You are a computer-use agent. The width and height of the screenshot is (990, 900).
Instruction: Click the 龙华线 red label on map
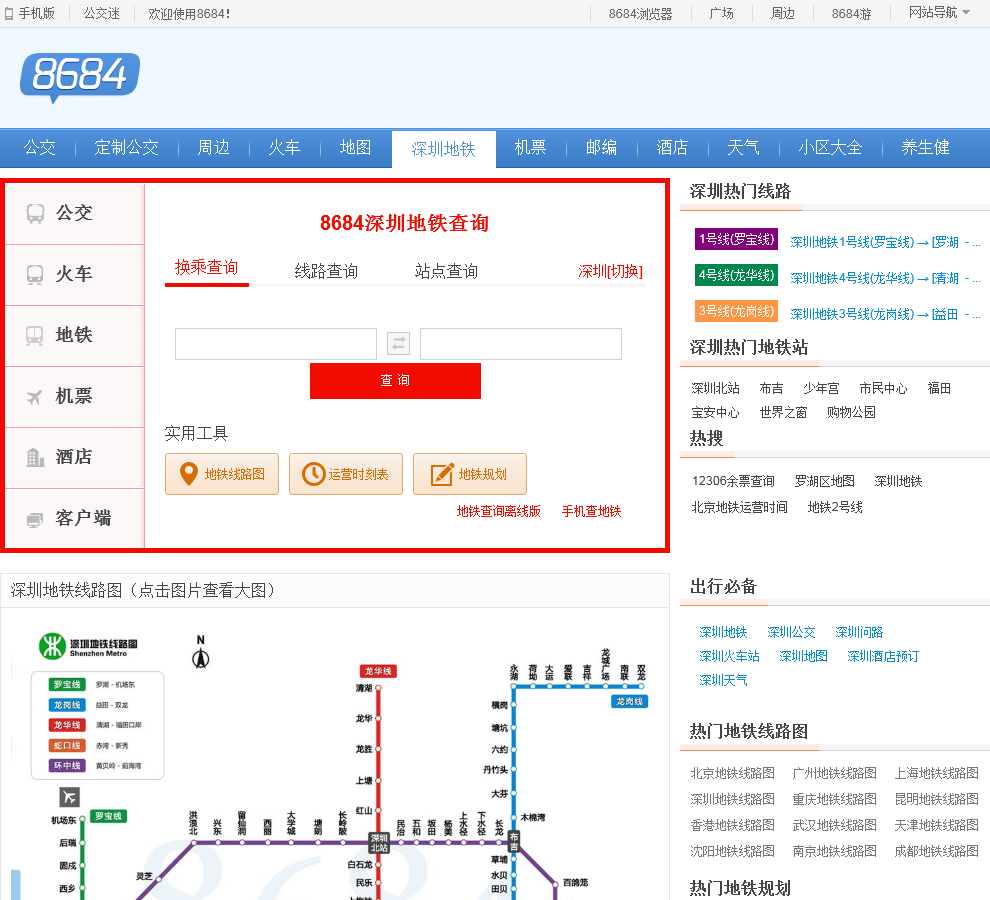(x=378, y=671)
